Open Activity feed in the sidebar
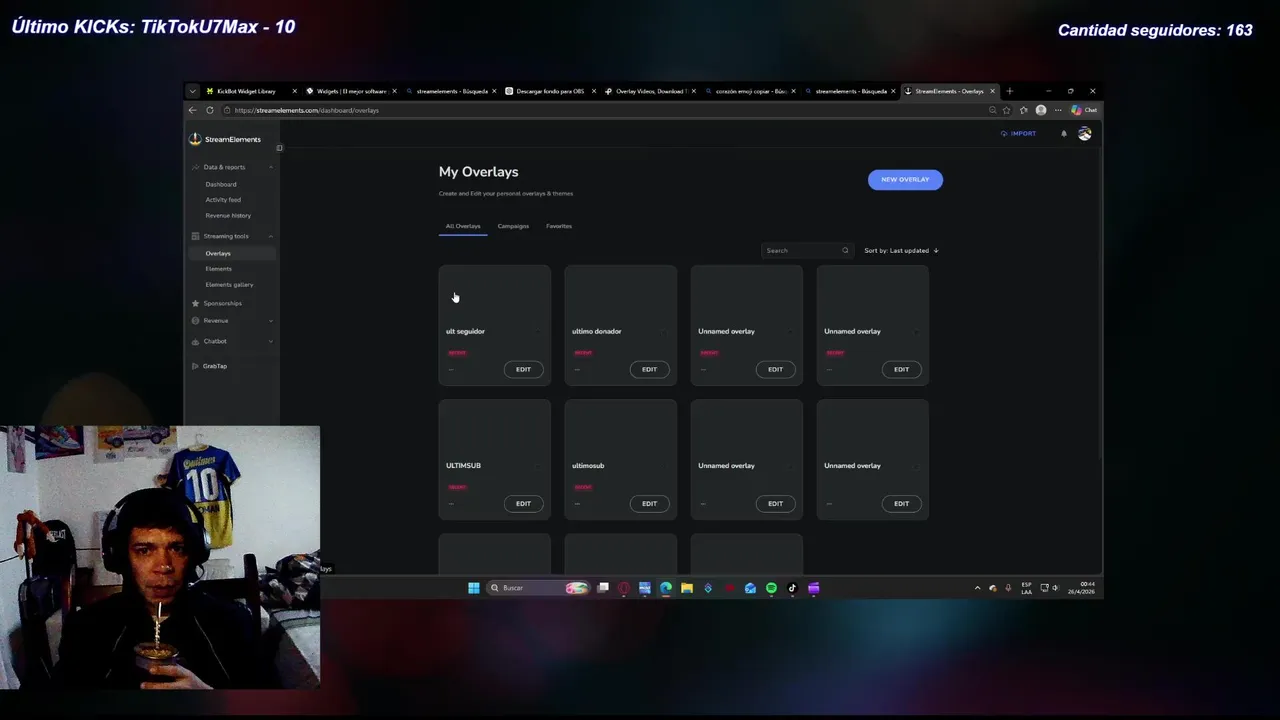Screen dimensions: 1280x720 click(x=223, y=200)
